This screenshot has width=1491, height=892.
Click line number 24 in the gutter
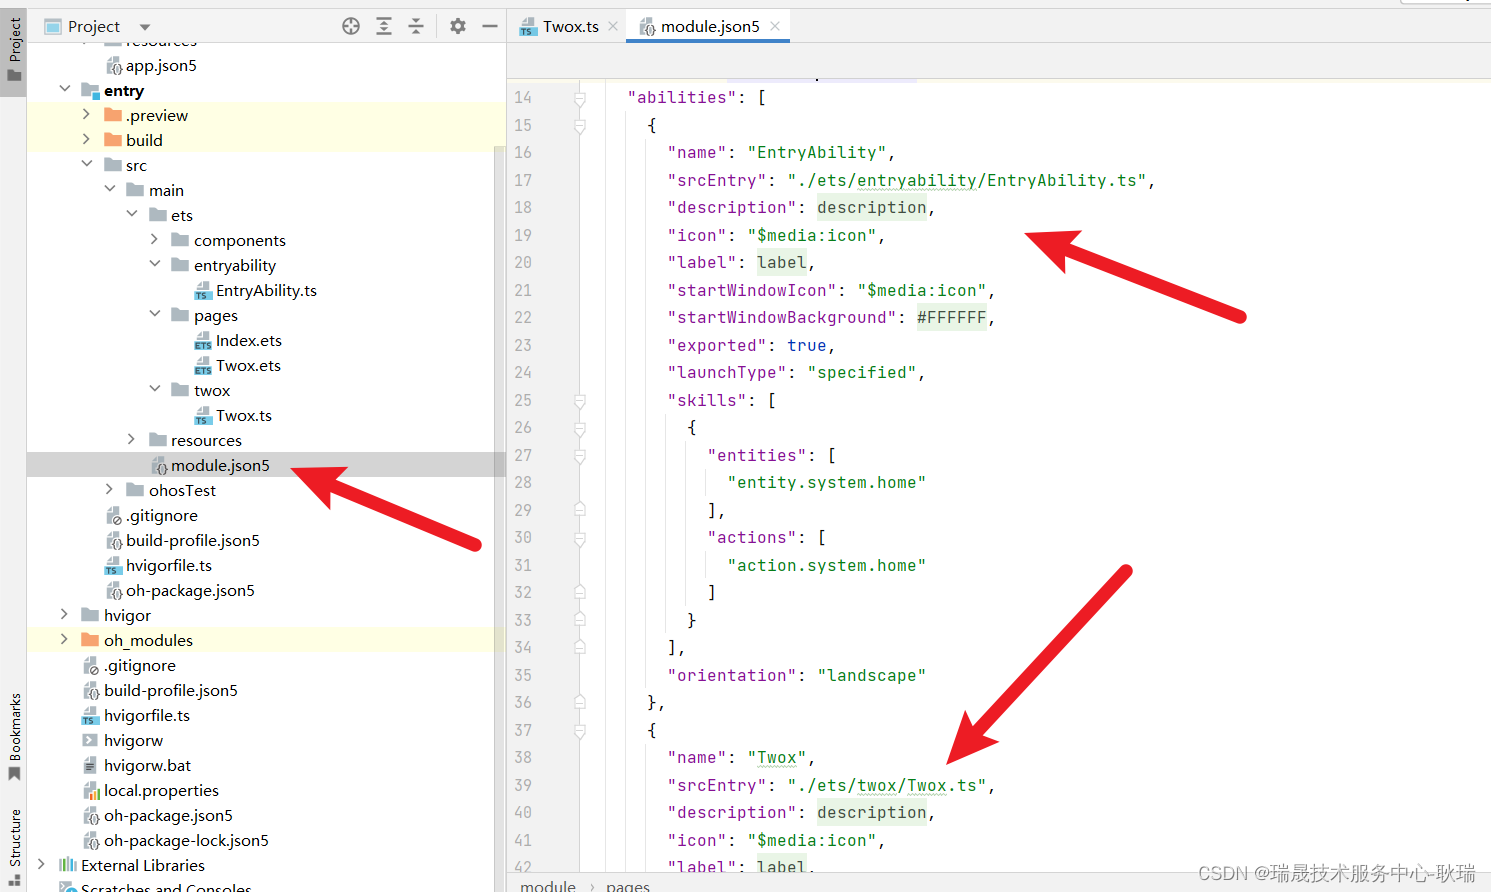click(523, 373)
